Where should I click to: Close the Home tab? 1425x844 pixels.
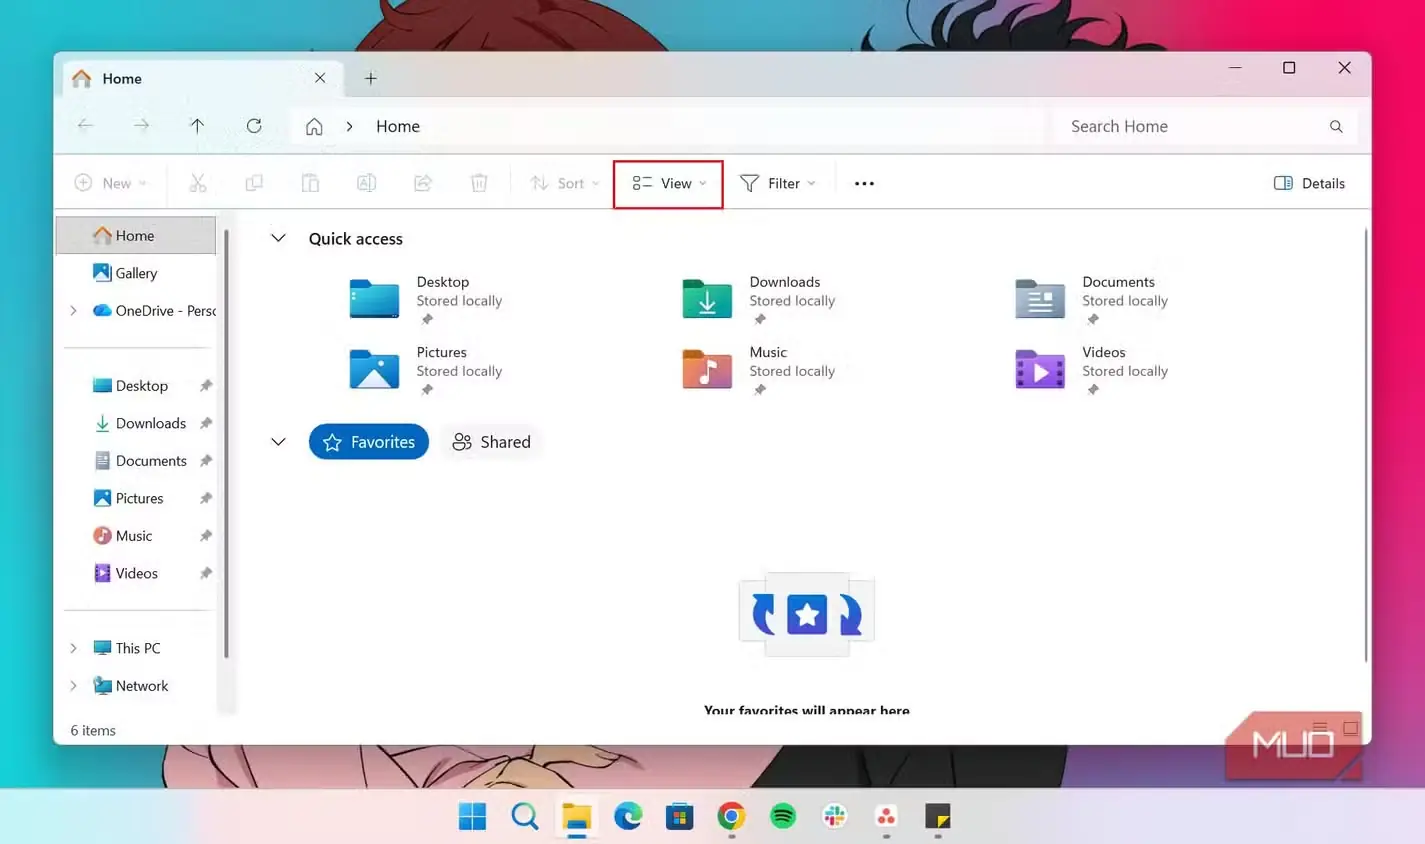(320, 78)
